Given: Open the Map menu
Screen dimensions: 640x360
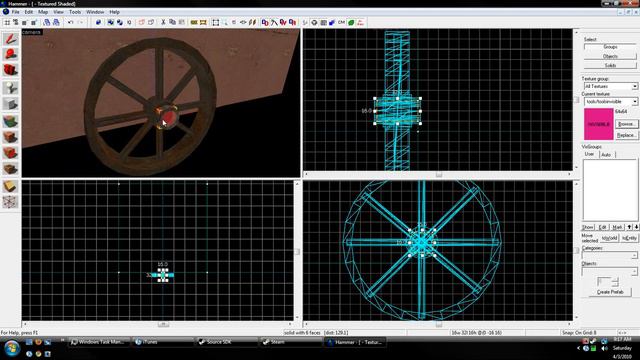Looking at the screenshot, I should coord(43,12).
